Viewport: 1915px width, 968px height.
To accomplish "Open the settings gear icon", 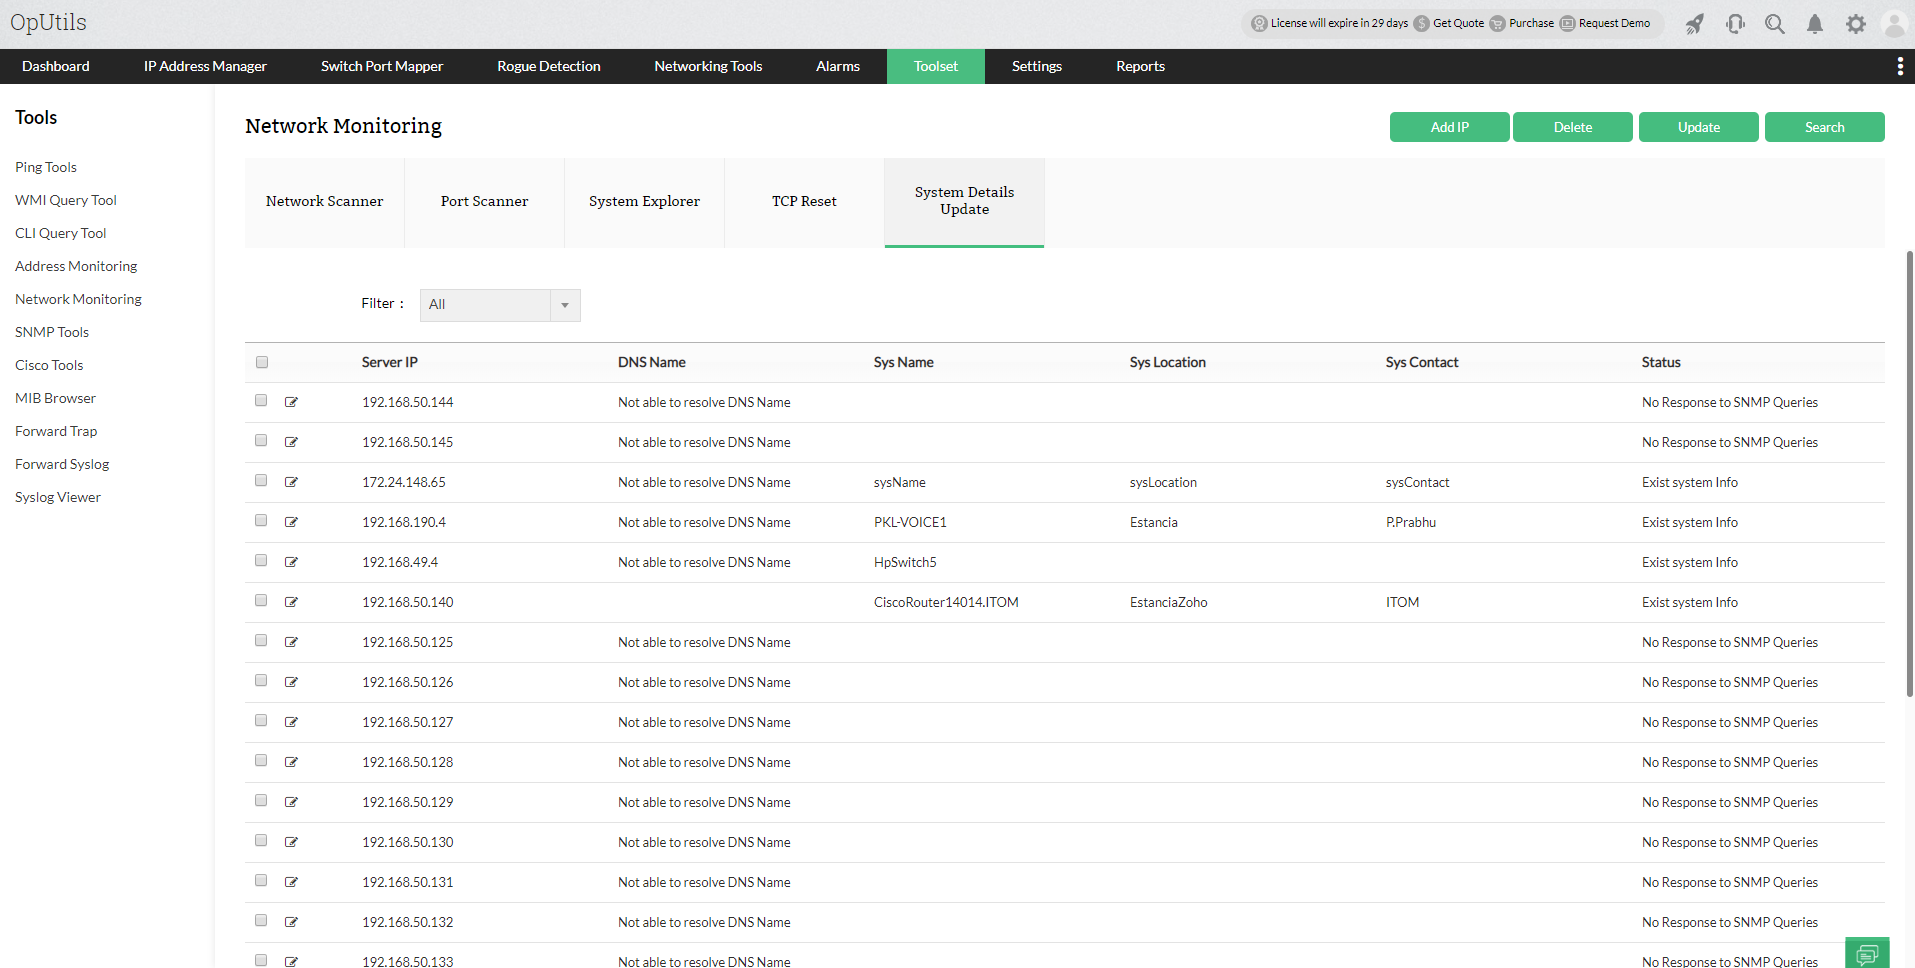I will click(x=1855, y=24).
